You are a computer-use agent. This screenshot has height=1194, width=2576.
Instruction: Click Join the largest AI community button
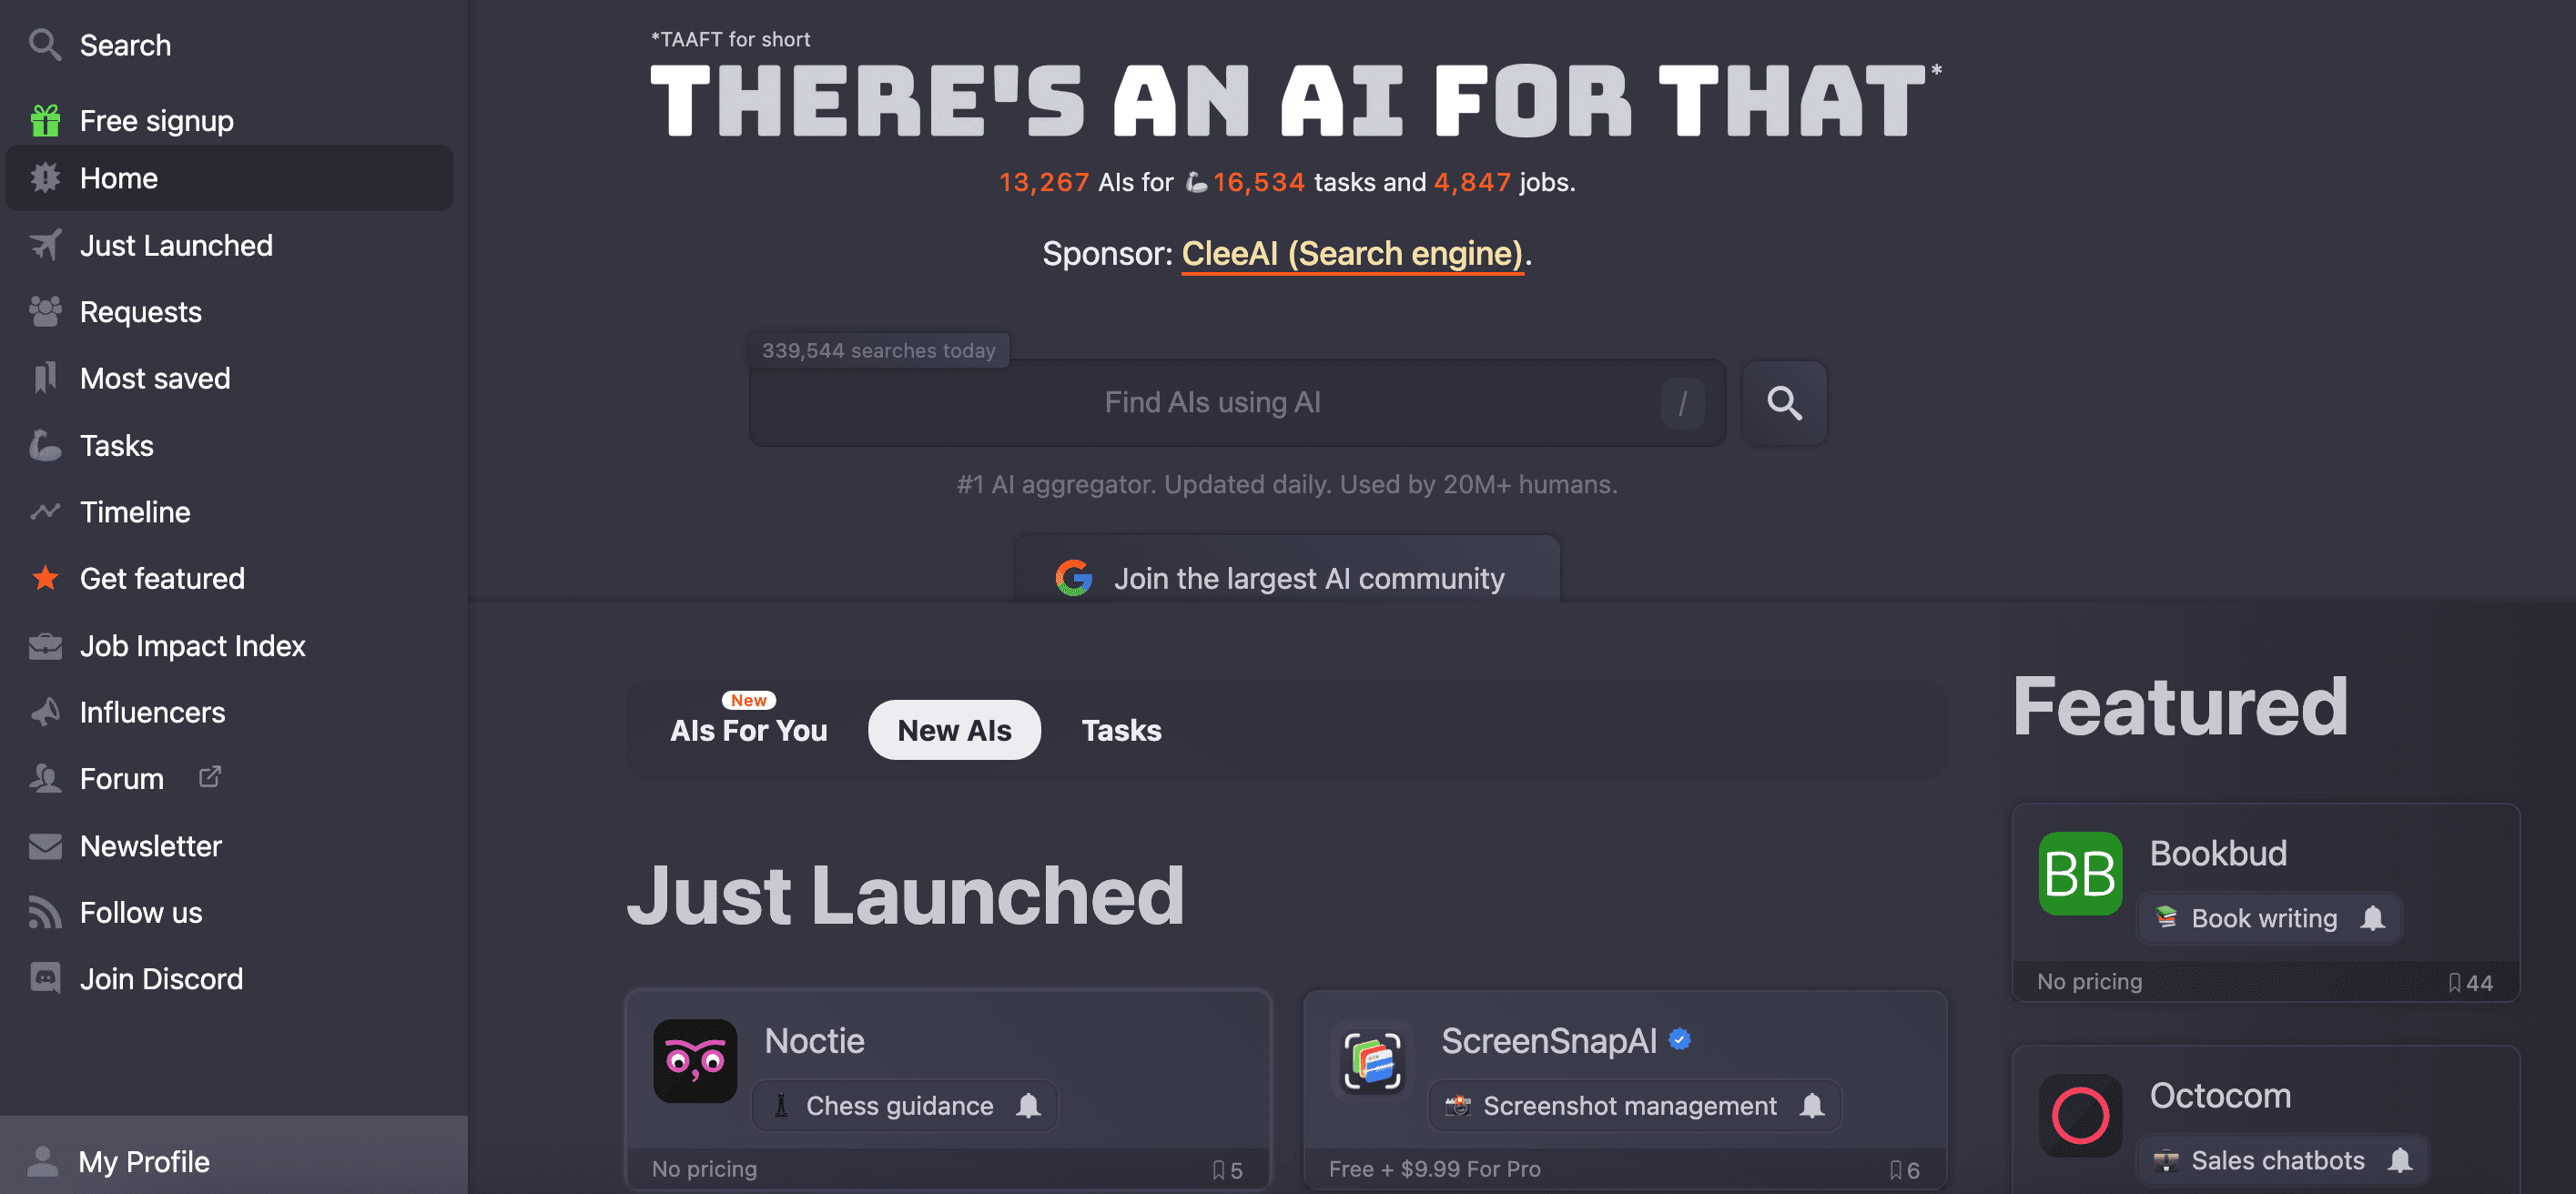1287,577
